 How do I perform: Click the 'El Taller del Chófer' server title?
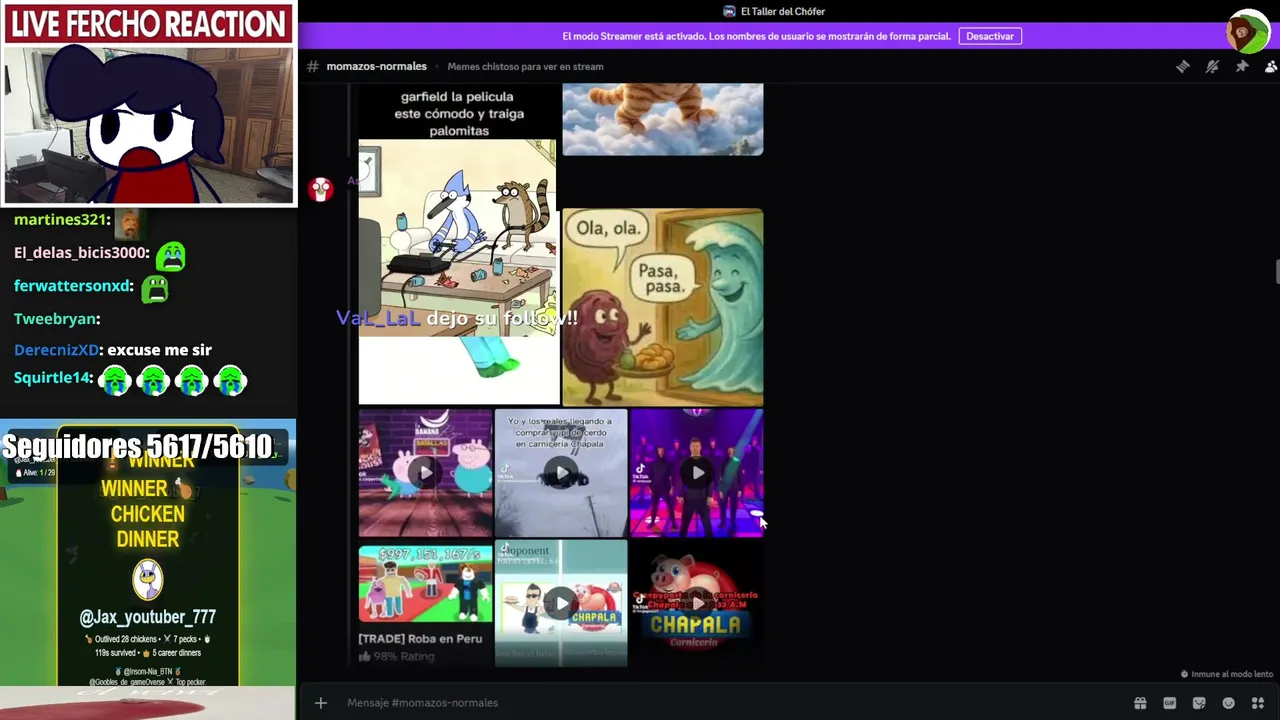coord(782,11)
